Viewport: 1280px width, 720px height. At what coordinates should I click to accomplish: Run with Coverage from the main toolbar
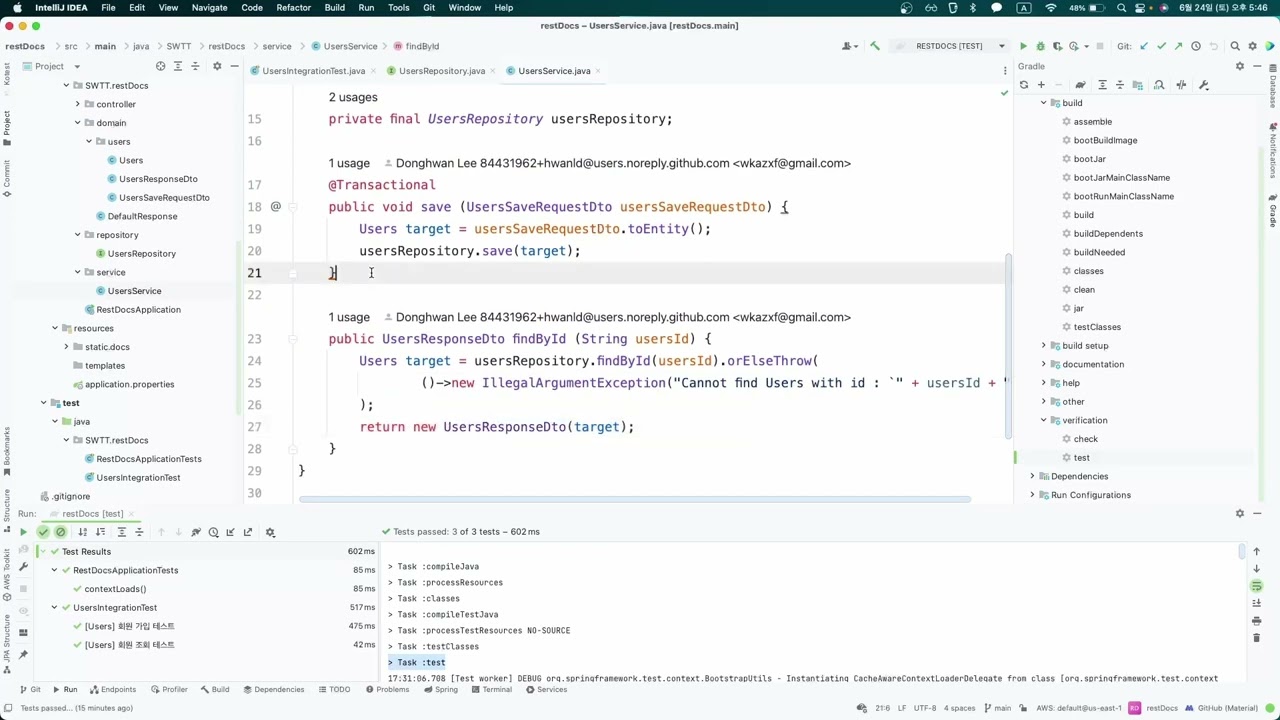pyautogui.click(x=1057, y=46)
